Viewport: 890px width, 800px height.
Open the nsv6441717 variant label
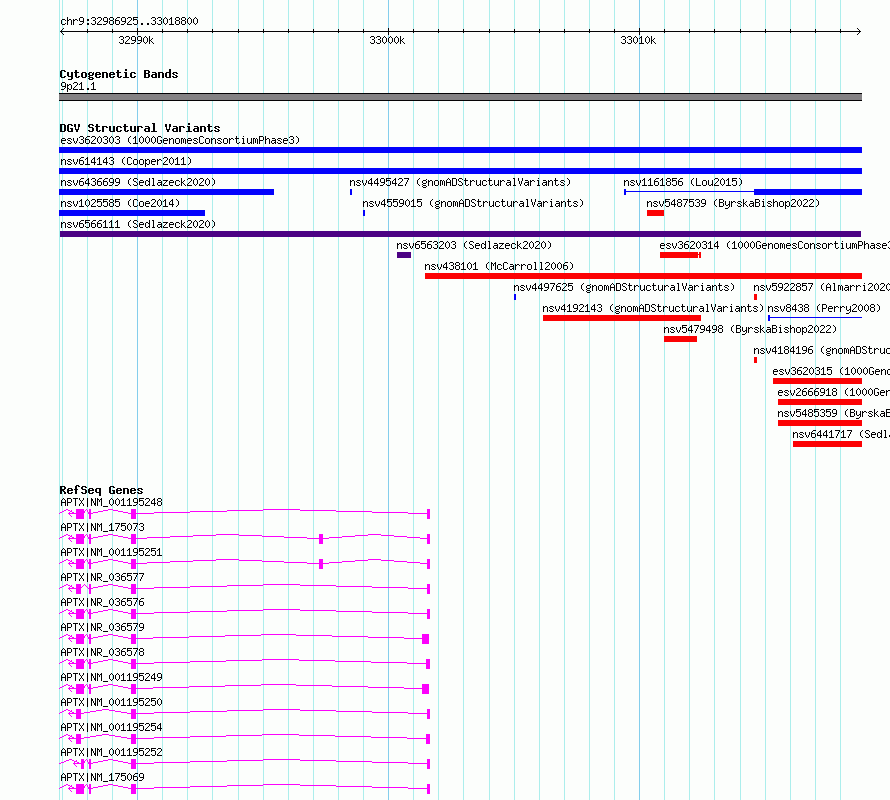pyautogui.click(x=841, y=434)
